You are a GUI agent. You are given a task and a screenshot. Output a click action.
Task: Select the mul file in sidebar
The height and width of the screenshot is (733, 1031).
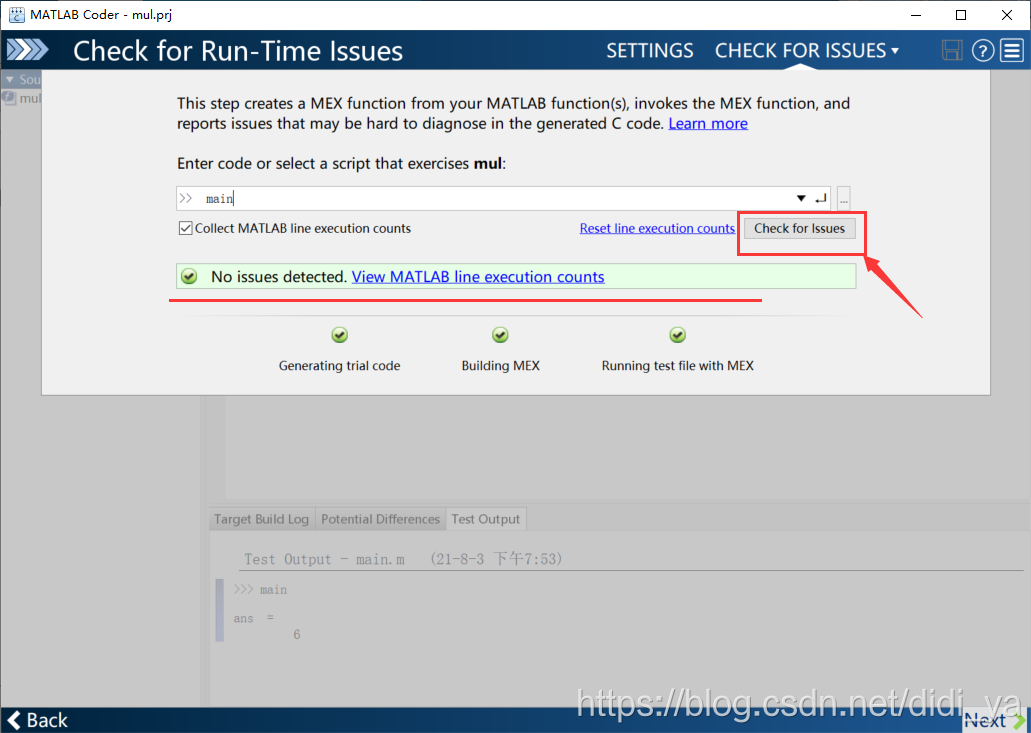pos(22,98)
